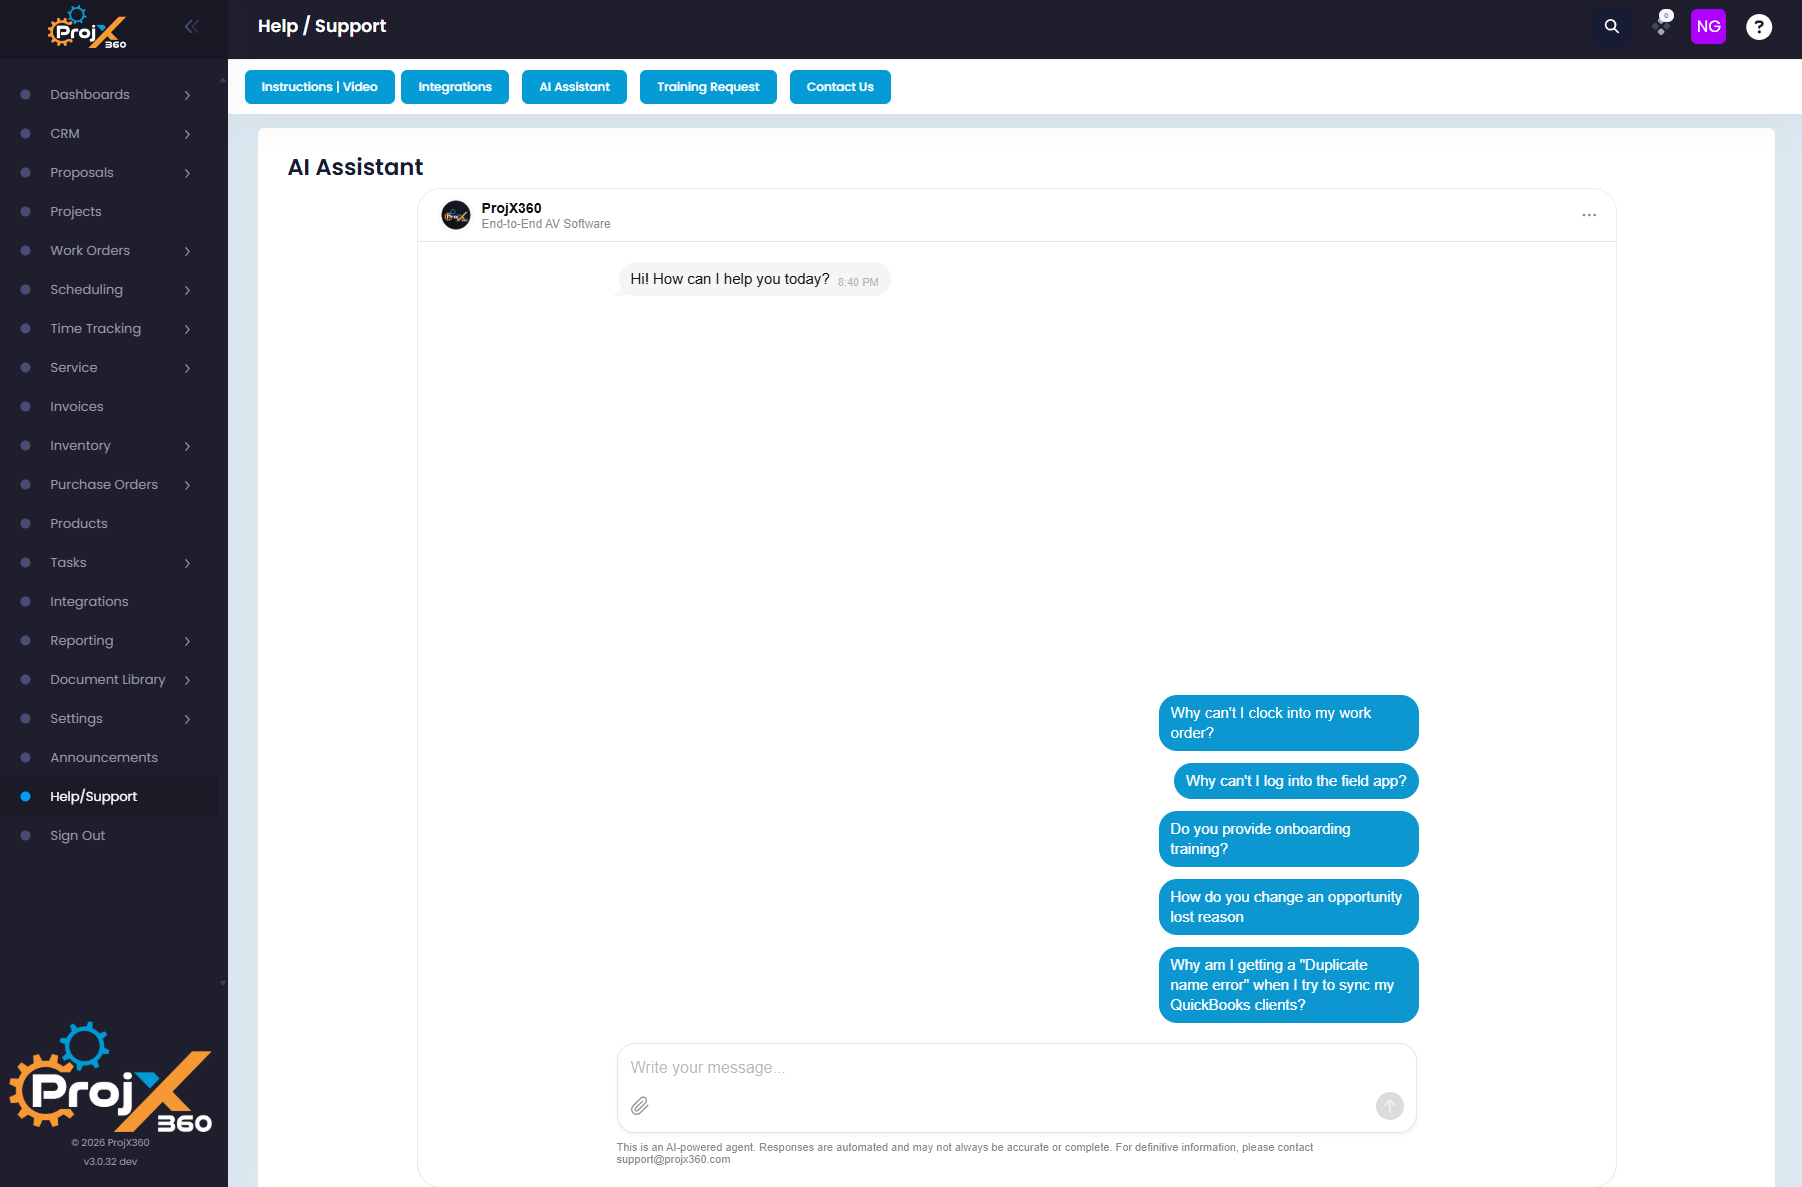The image size is (1802, 1187).
Task: Expand the Reporting chevron
Action: click(187, 641)
